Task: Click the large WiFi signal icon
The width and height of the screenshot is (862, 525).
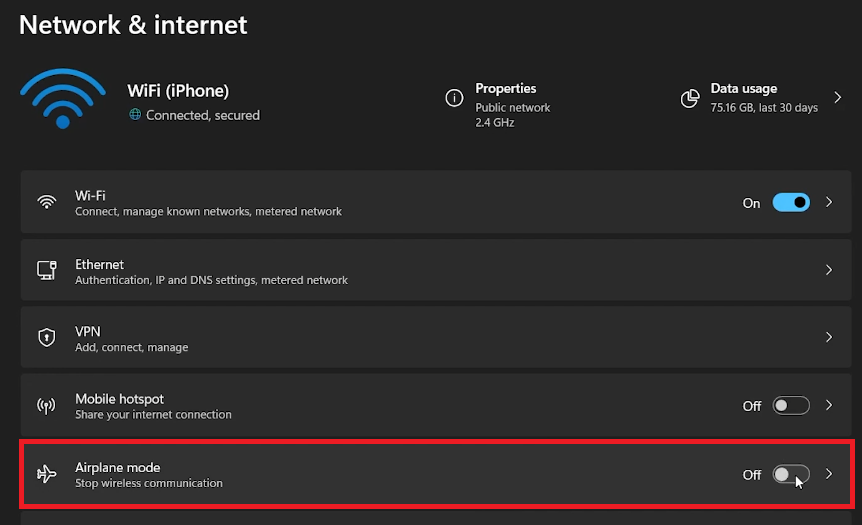Action: click(63, 98)
